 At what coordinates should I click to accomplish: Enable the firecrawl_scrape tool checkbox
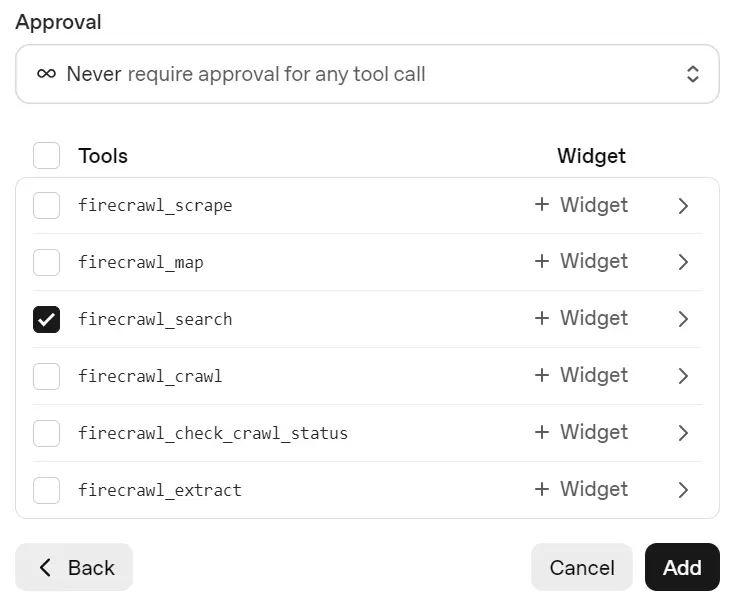point(47,205)
